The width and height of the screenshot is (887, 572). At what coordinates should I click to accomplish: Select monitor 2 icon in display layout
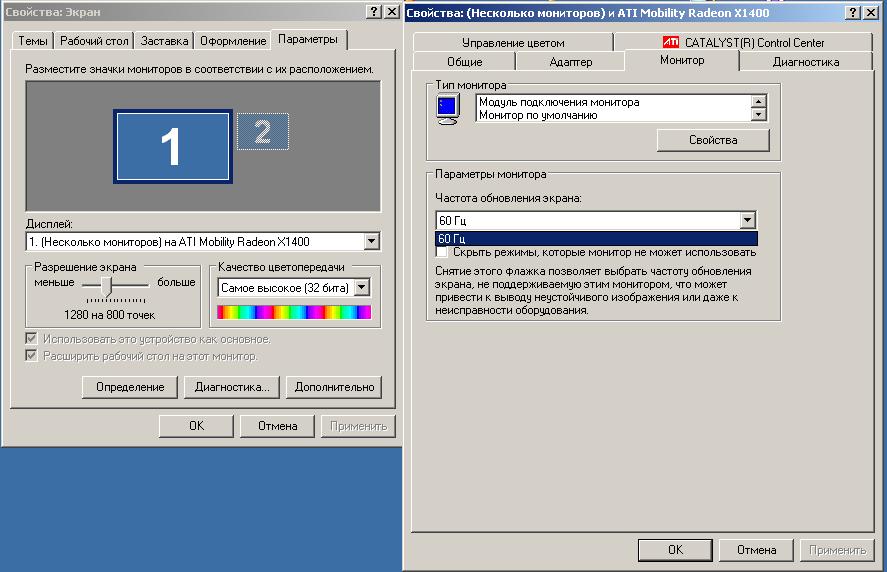[262, 131]
